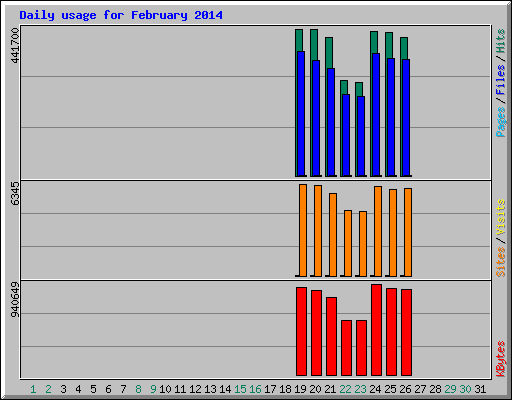Click green weekend day label 15

click(240, 389)
